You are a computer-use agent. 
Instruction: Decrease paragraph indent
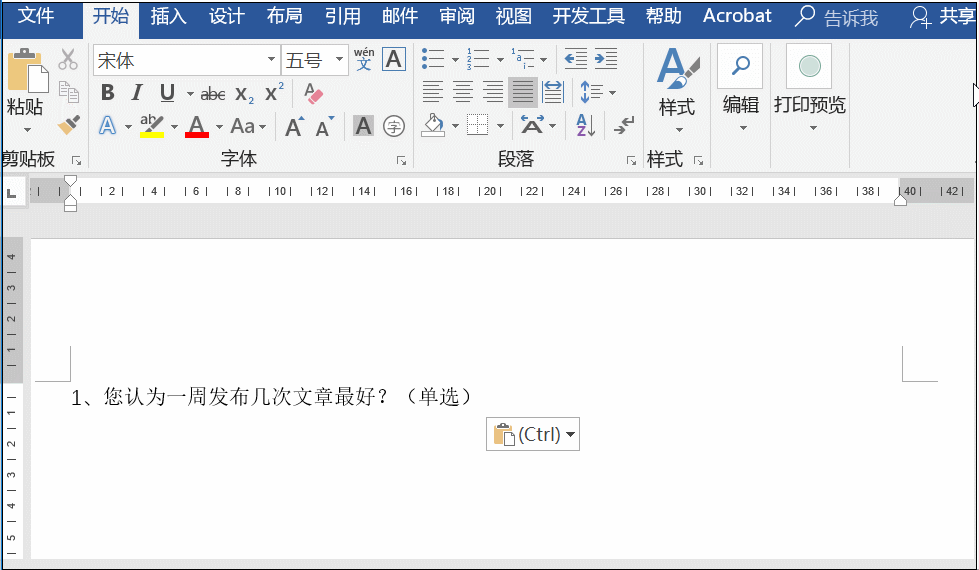575,59
